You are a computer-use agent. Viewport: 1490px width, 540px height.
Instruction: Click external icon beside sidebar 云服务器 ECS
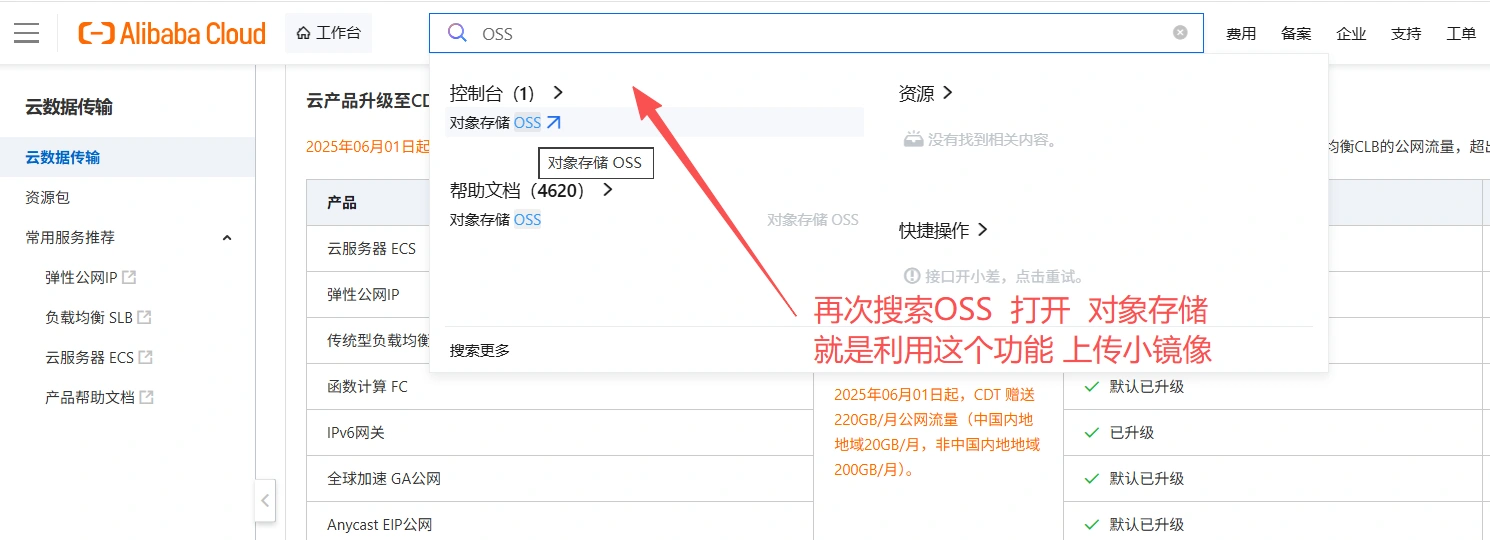tap(146, 357)
